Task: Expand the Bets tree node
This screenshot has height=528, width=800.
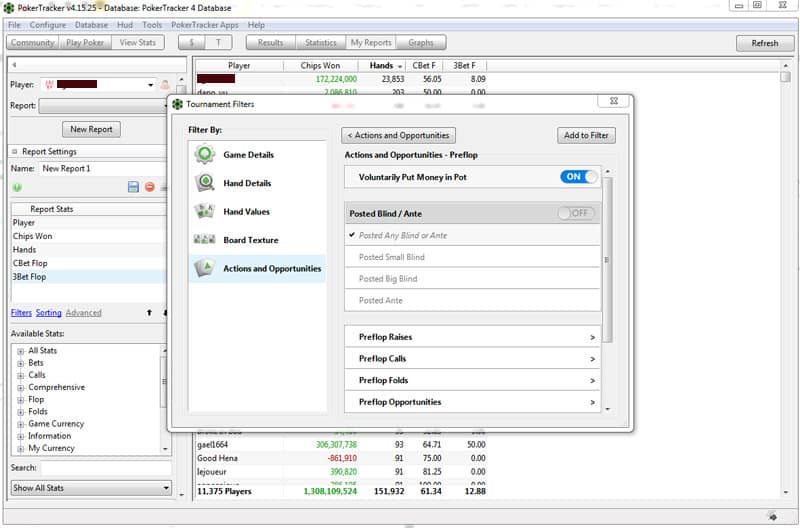Action: [x=20, y=363]
